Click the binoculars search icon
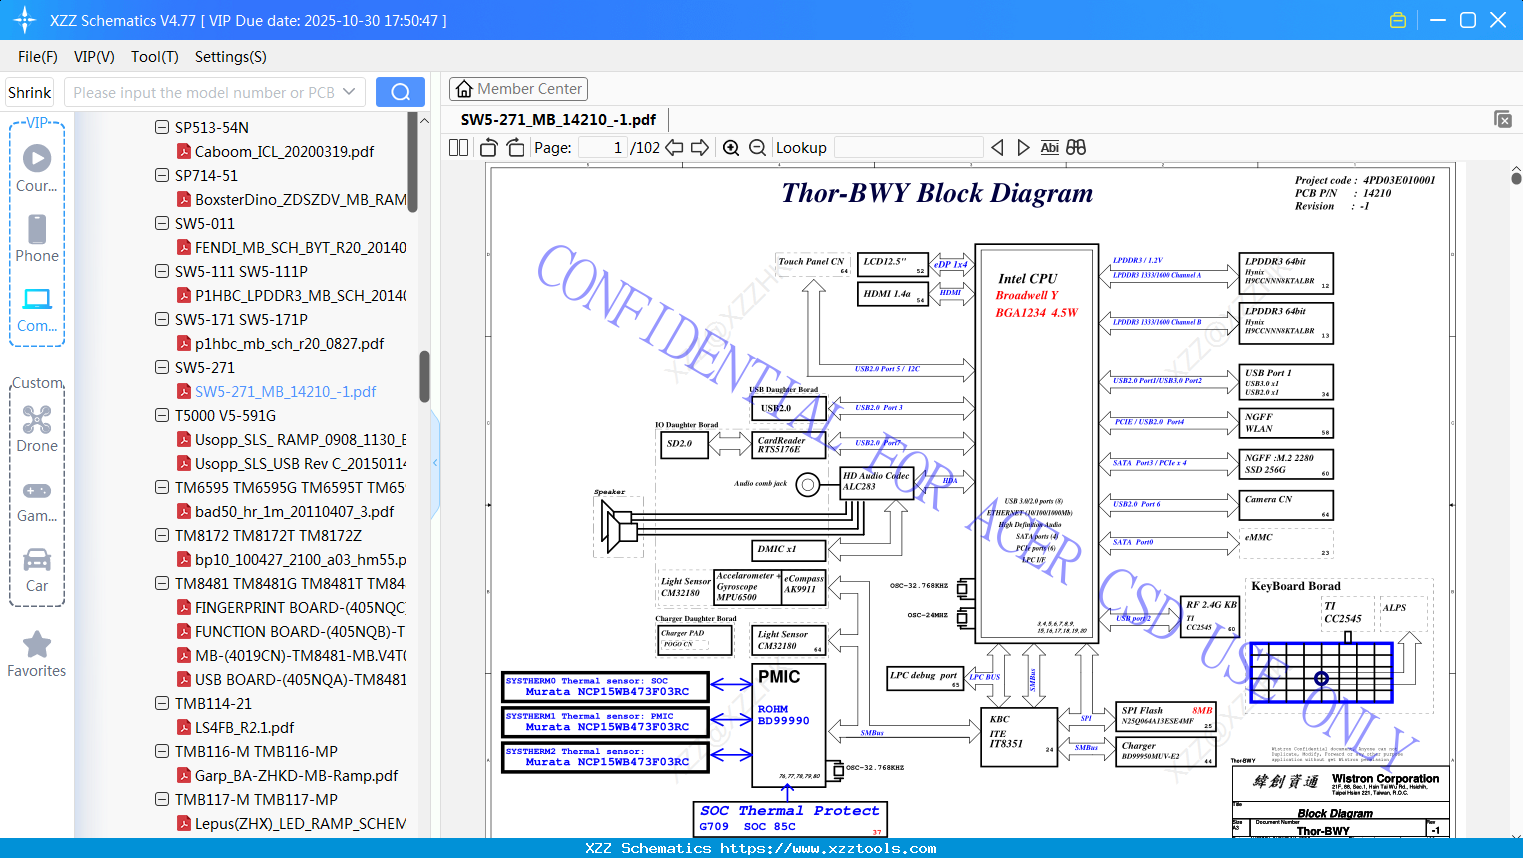This screenshot has width=1523, height=858. pos(1076,148)
